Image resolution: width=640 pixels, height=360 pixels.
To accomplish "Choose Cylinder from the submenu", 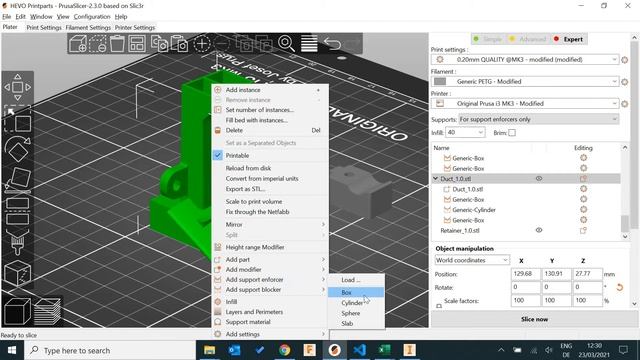I will pyautogui.click(x=356, y=303).
